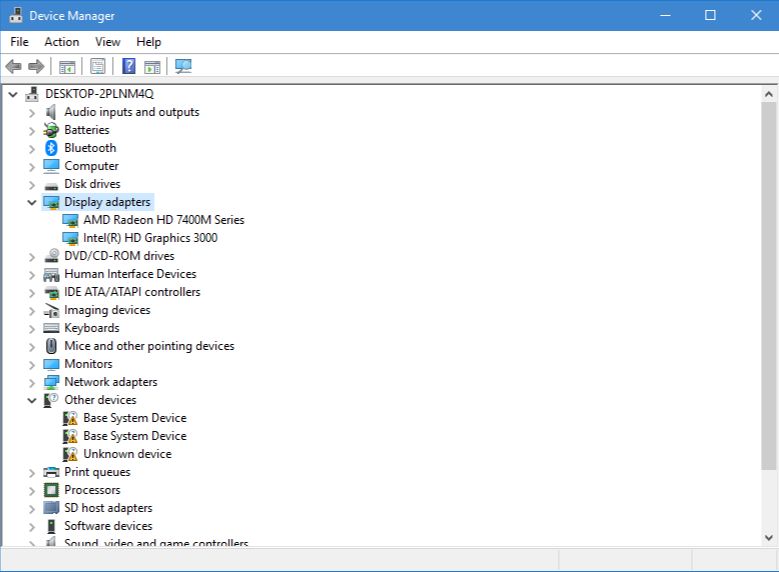Select the Other devices label

point(100,400)
